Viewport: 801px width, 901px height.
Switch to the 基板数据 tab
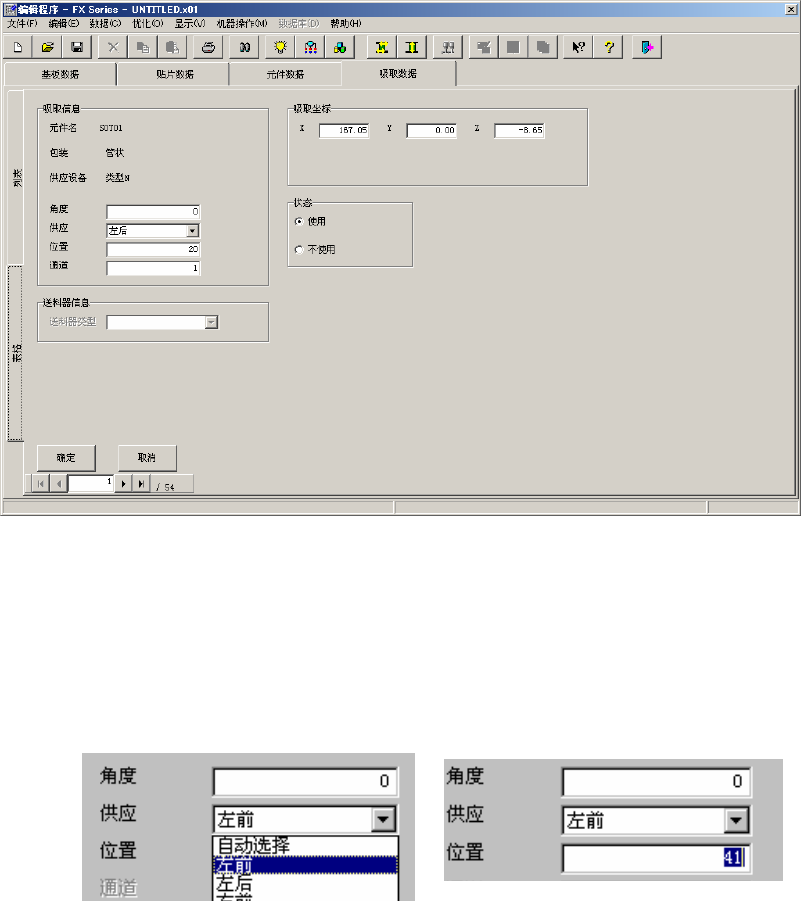(x=60, y=74)
